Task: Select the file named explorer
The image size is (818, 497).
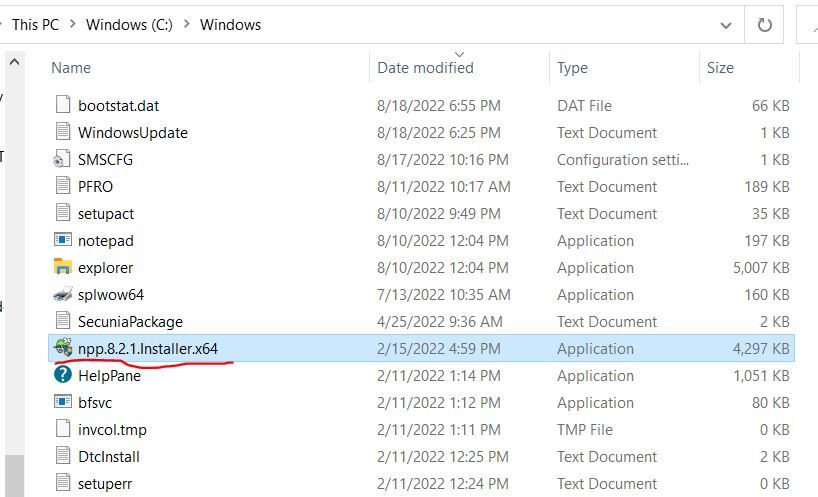Action: pos(105,268)
